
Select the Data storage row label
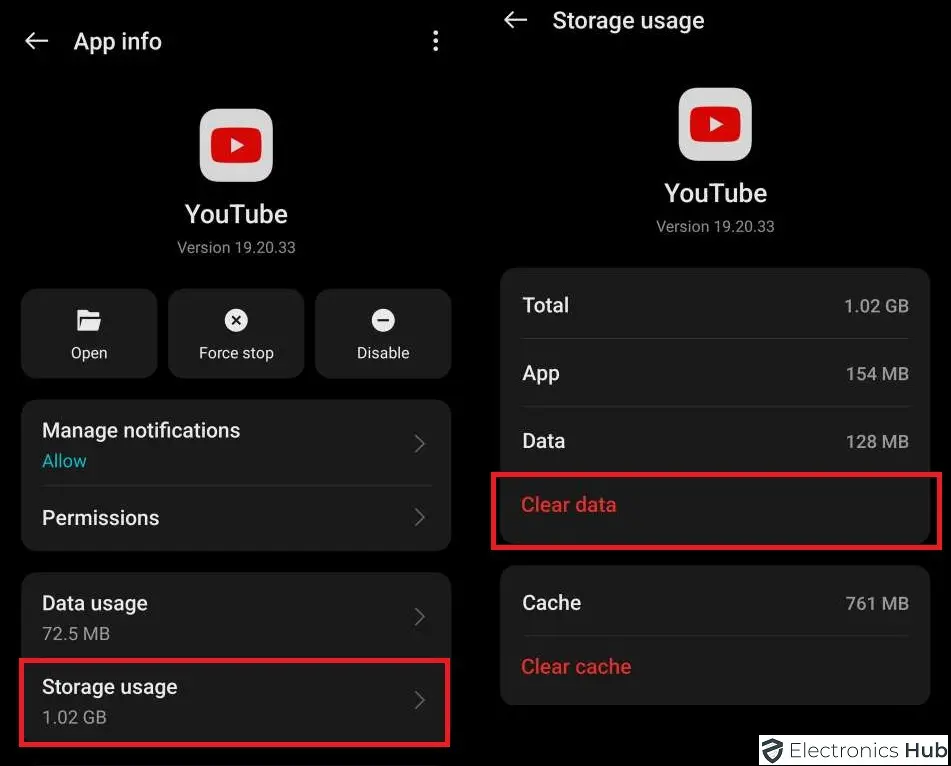click(543, 441)
